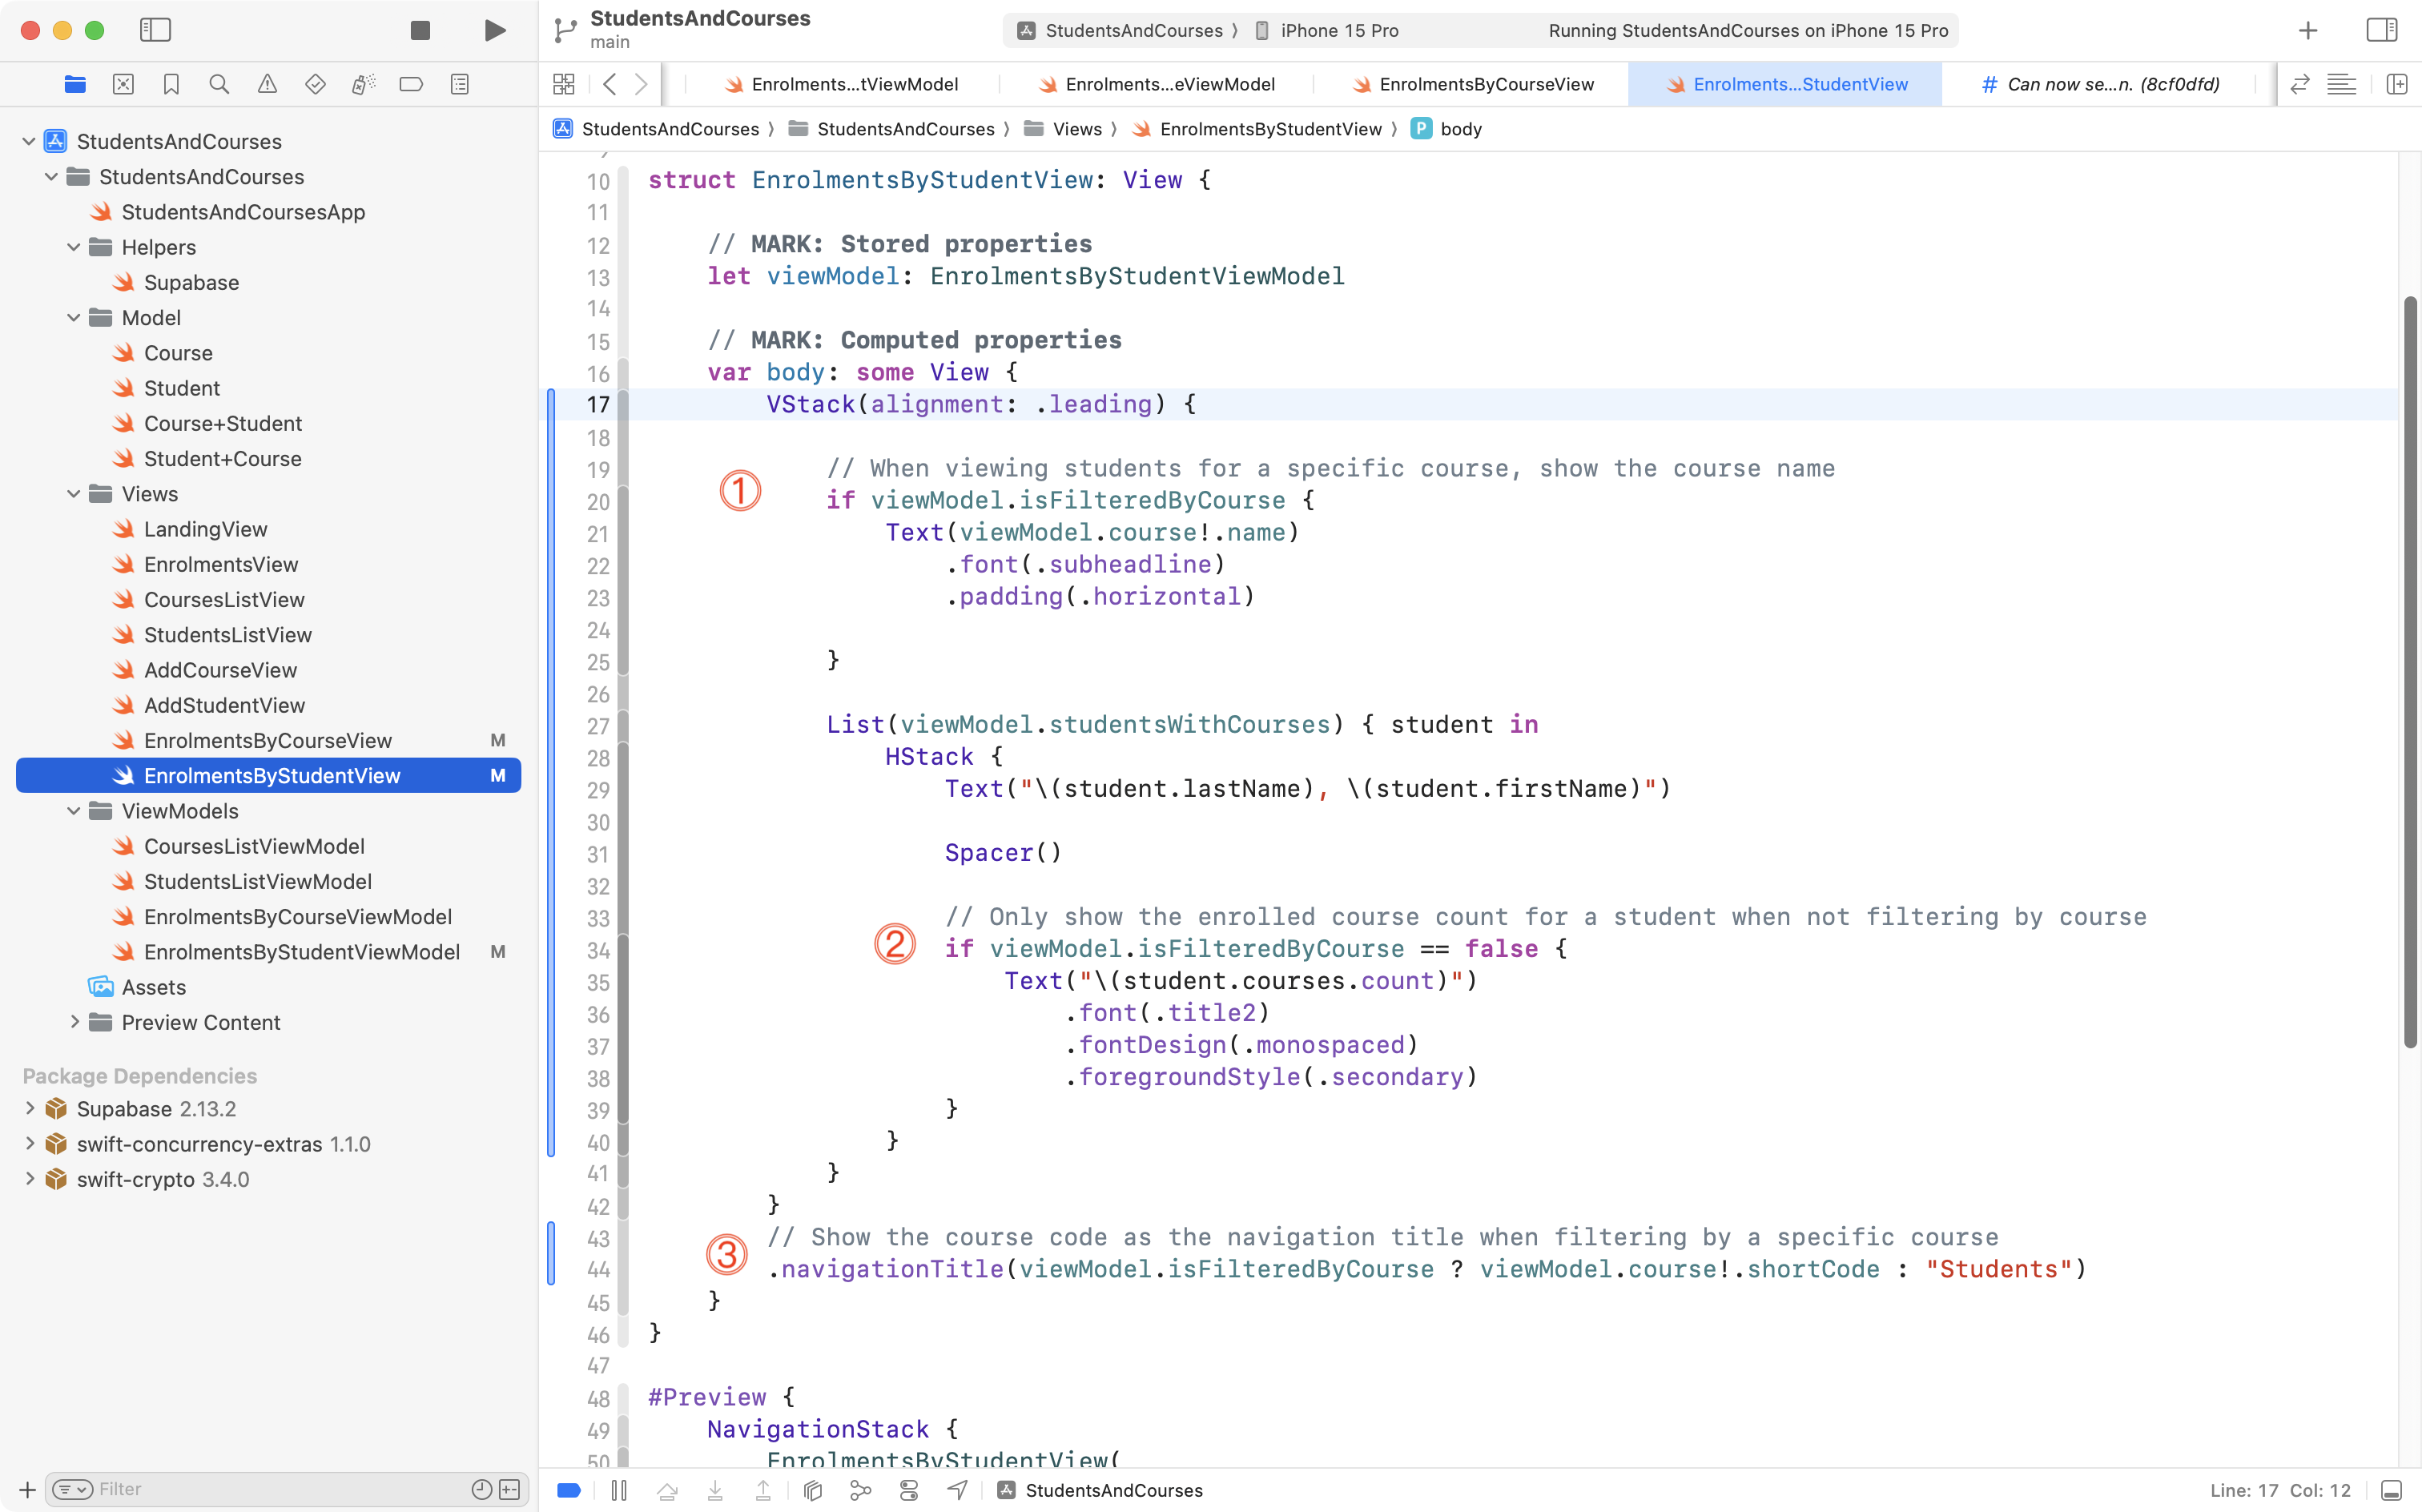
Task: Expand the Preview Content folder
Action: pyautogui.click(x=74, y=1022)
